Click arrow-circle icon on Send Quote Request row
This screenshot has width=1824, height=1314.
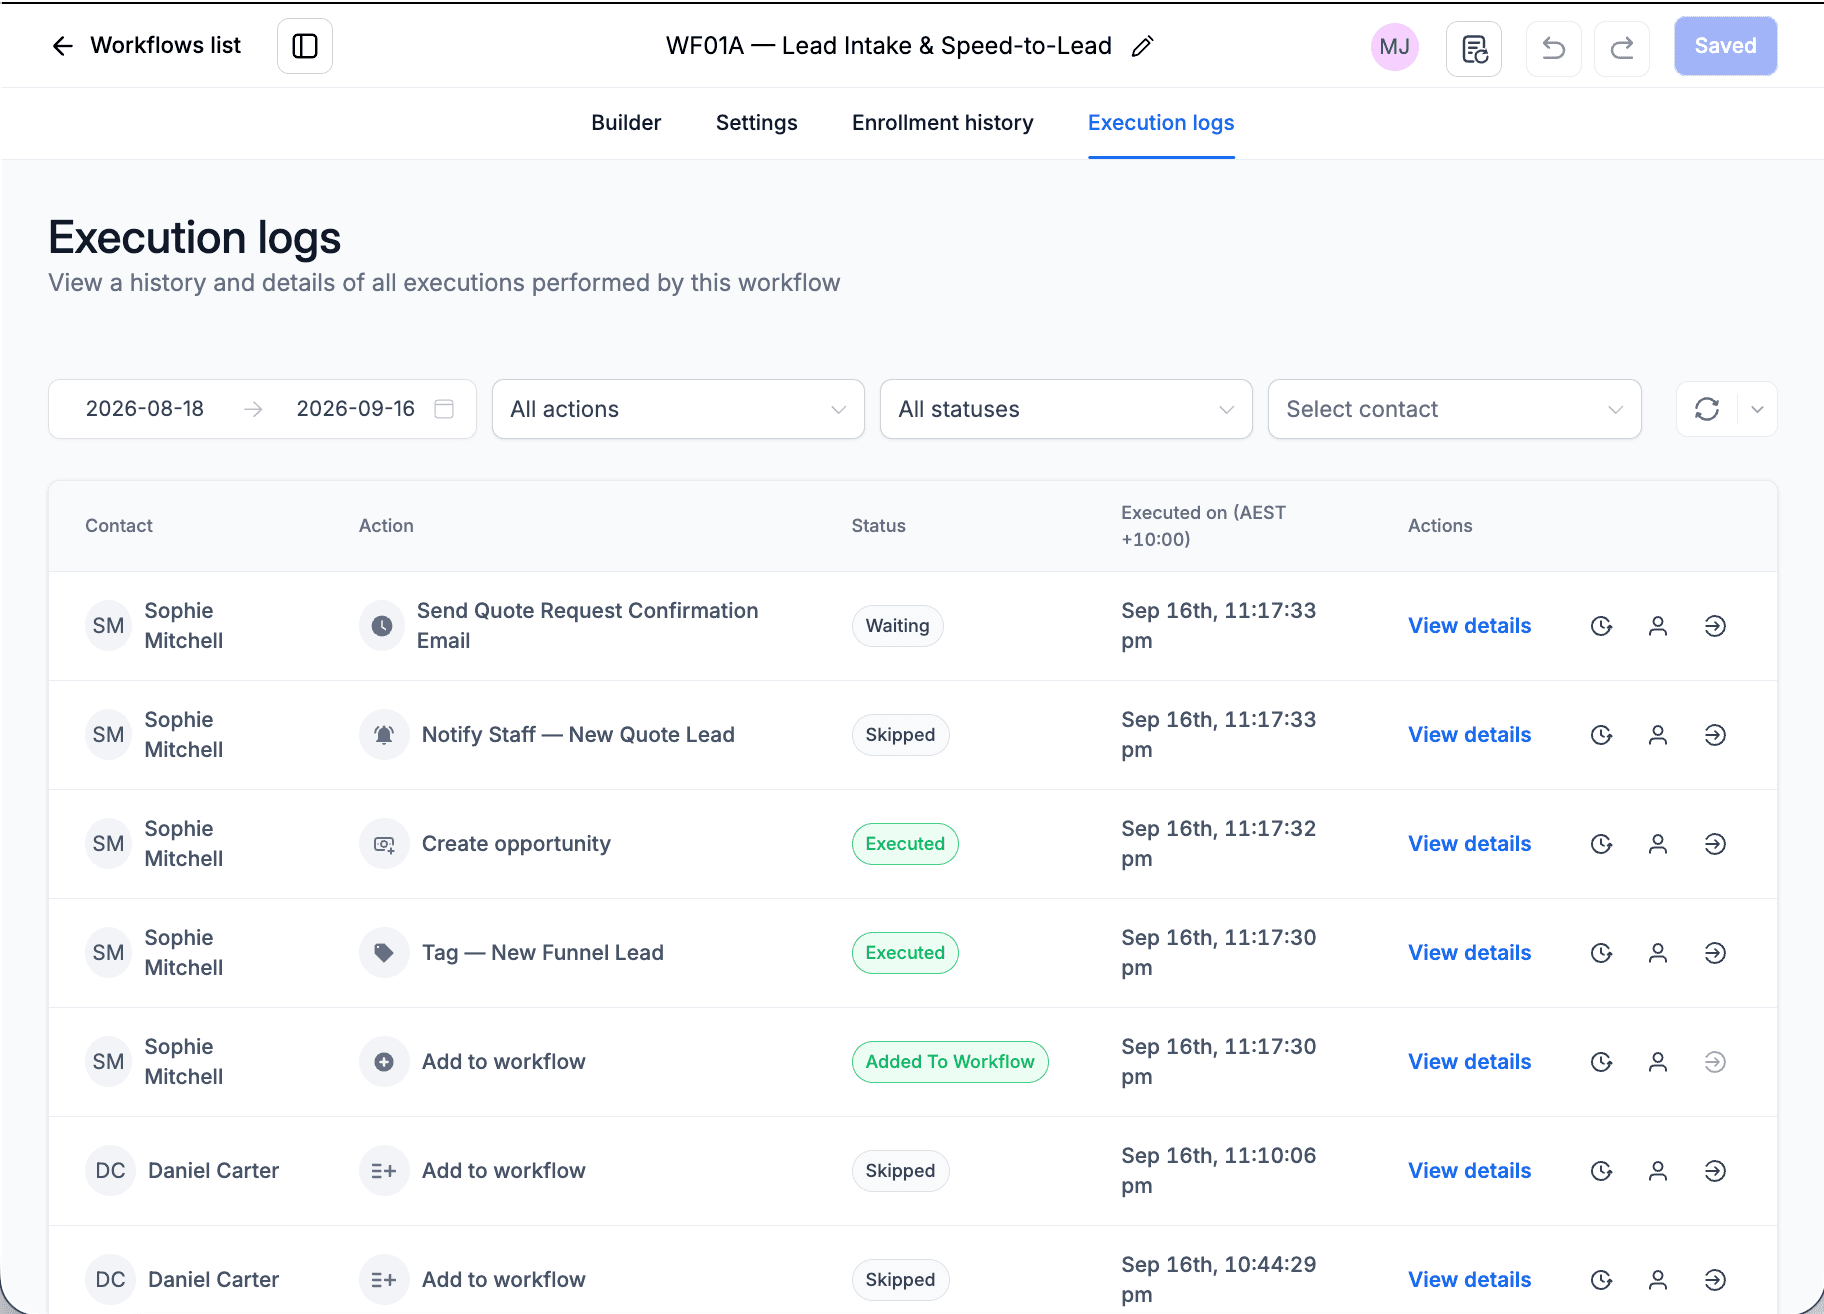(x=1715, y=626)
